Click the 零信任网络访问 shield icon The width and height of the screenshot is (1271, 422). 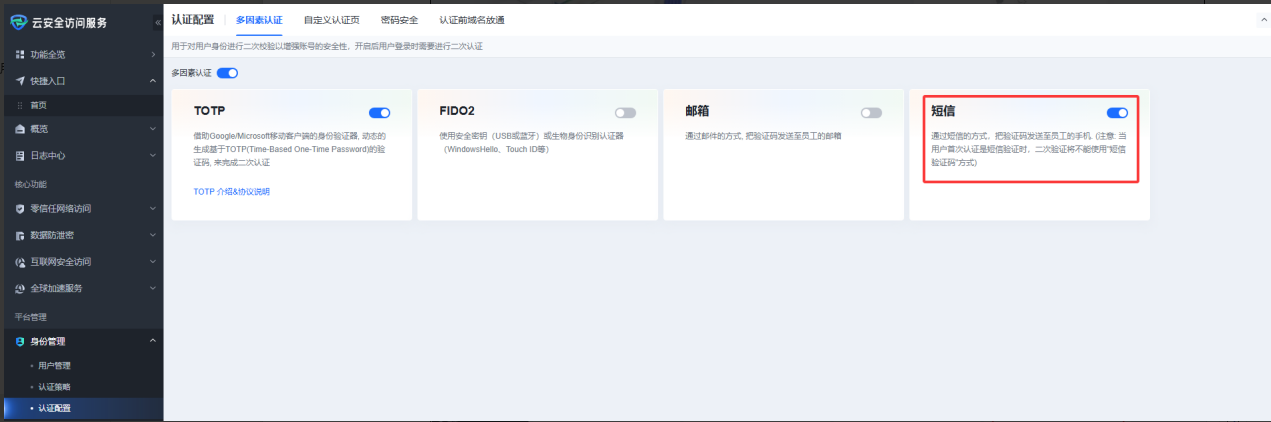coord(20,209)
